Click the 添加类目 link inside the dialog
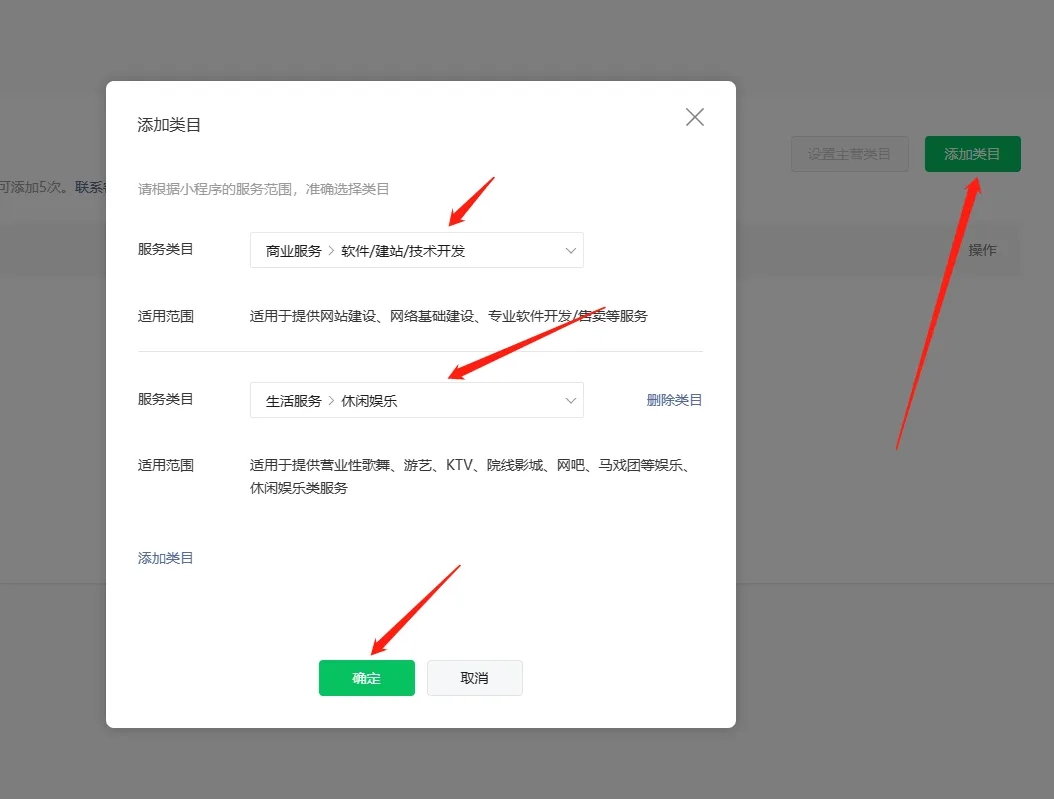This screenshot has width=1054, height=799. 165,558
